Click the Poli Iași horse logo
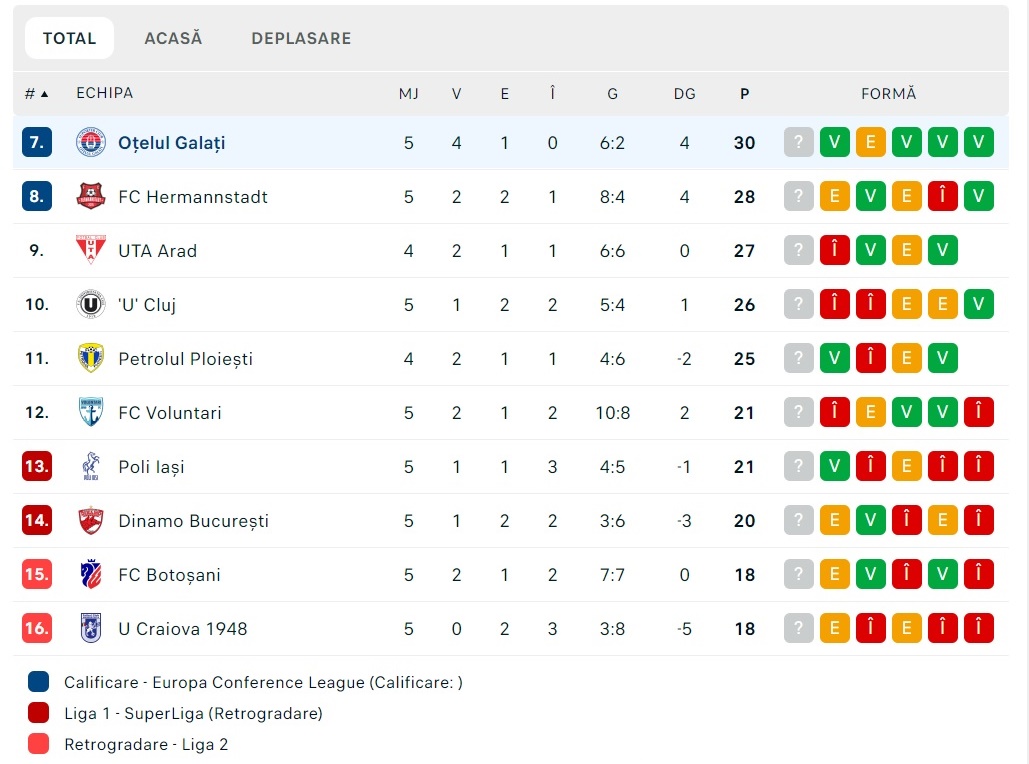 click(91, 466)
